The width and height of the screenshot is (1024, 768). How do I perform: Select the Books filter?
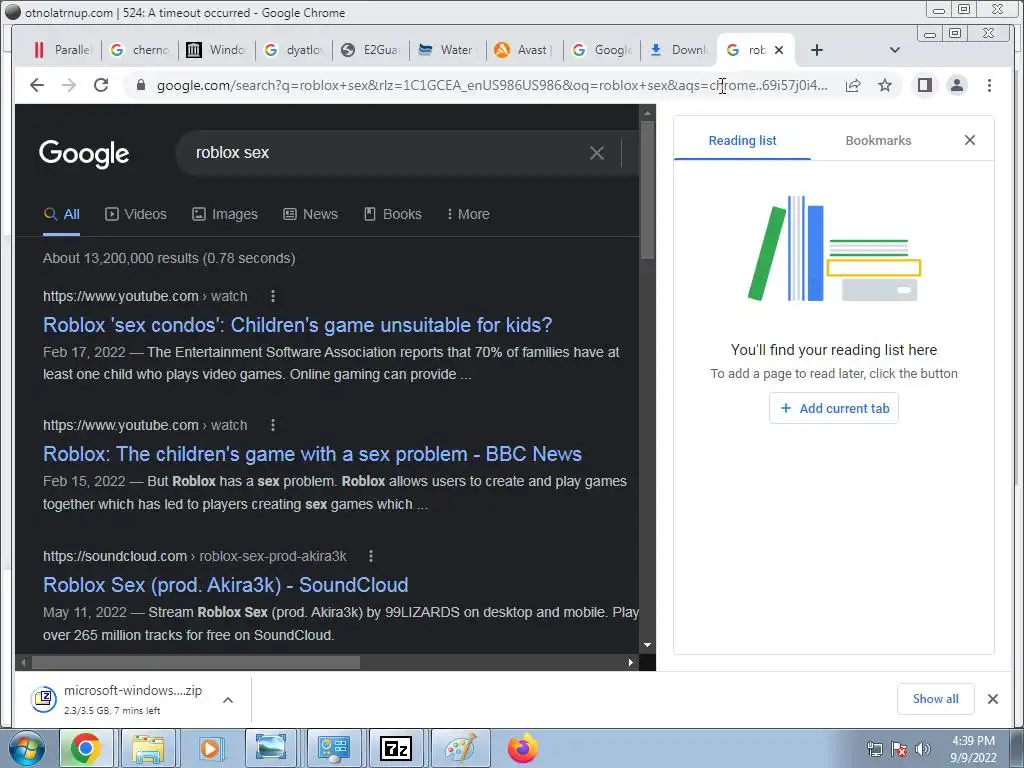click(392, 214)
